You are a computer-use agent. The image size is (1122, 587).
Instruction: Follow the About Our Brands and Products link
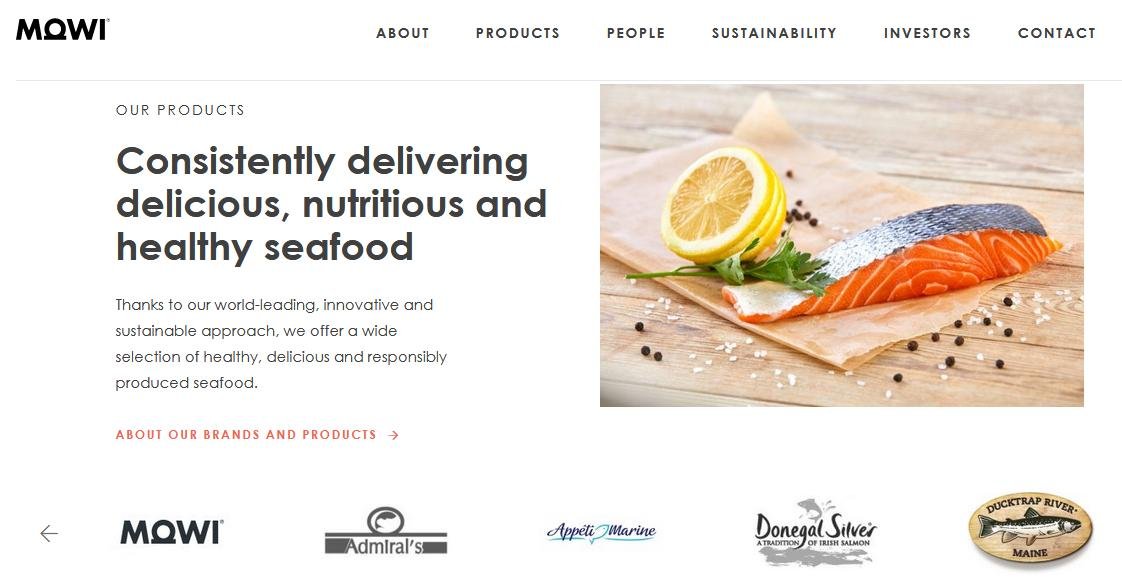point(246,435)
